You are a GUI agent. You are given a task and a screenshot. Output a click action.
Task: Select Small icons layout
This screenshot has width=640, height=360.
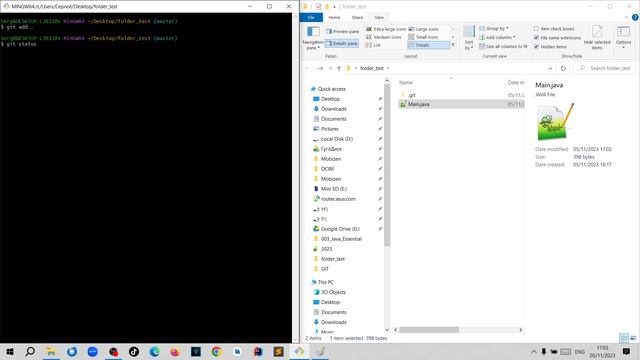coord(423,37)
